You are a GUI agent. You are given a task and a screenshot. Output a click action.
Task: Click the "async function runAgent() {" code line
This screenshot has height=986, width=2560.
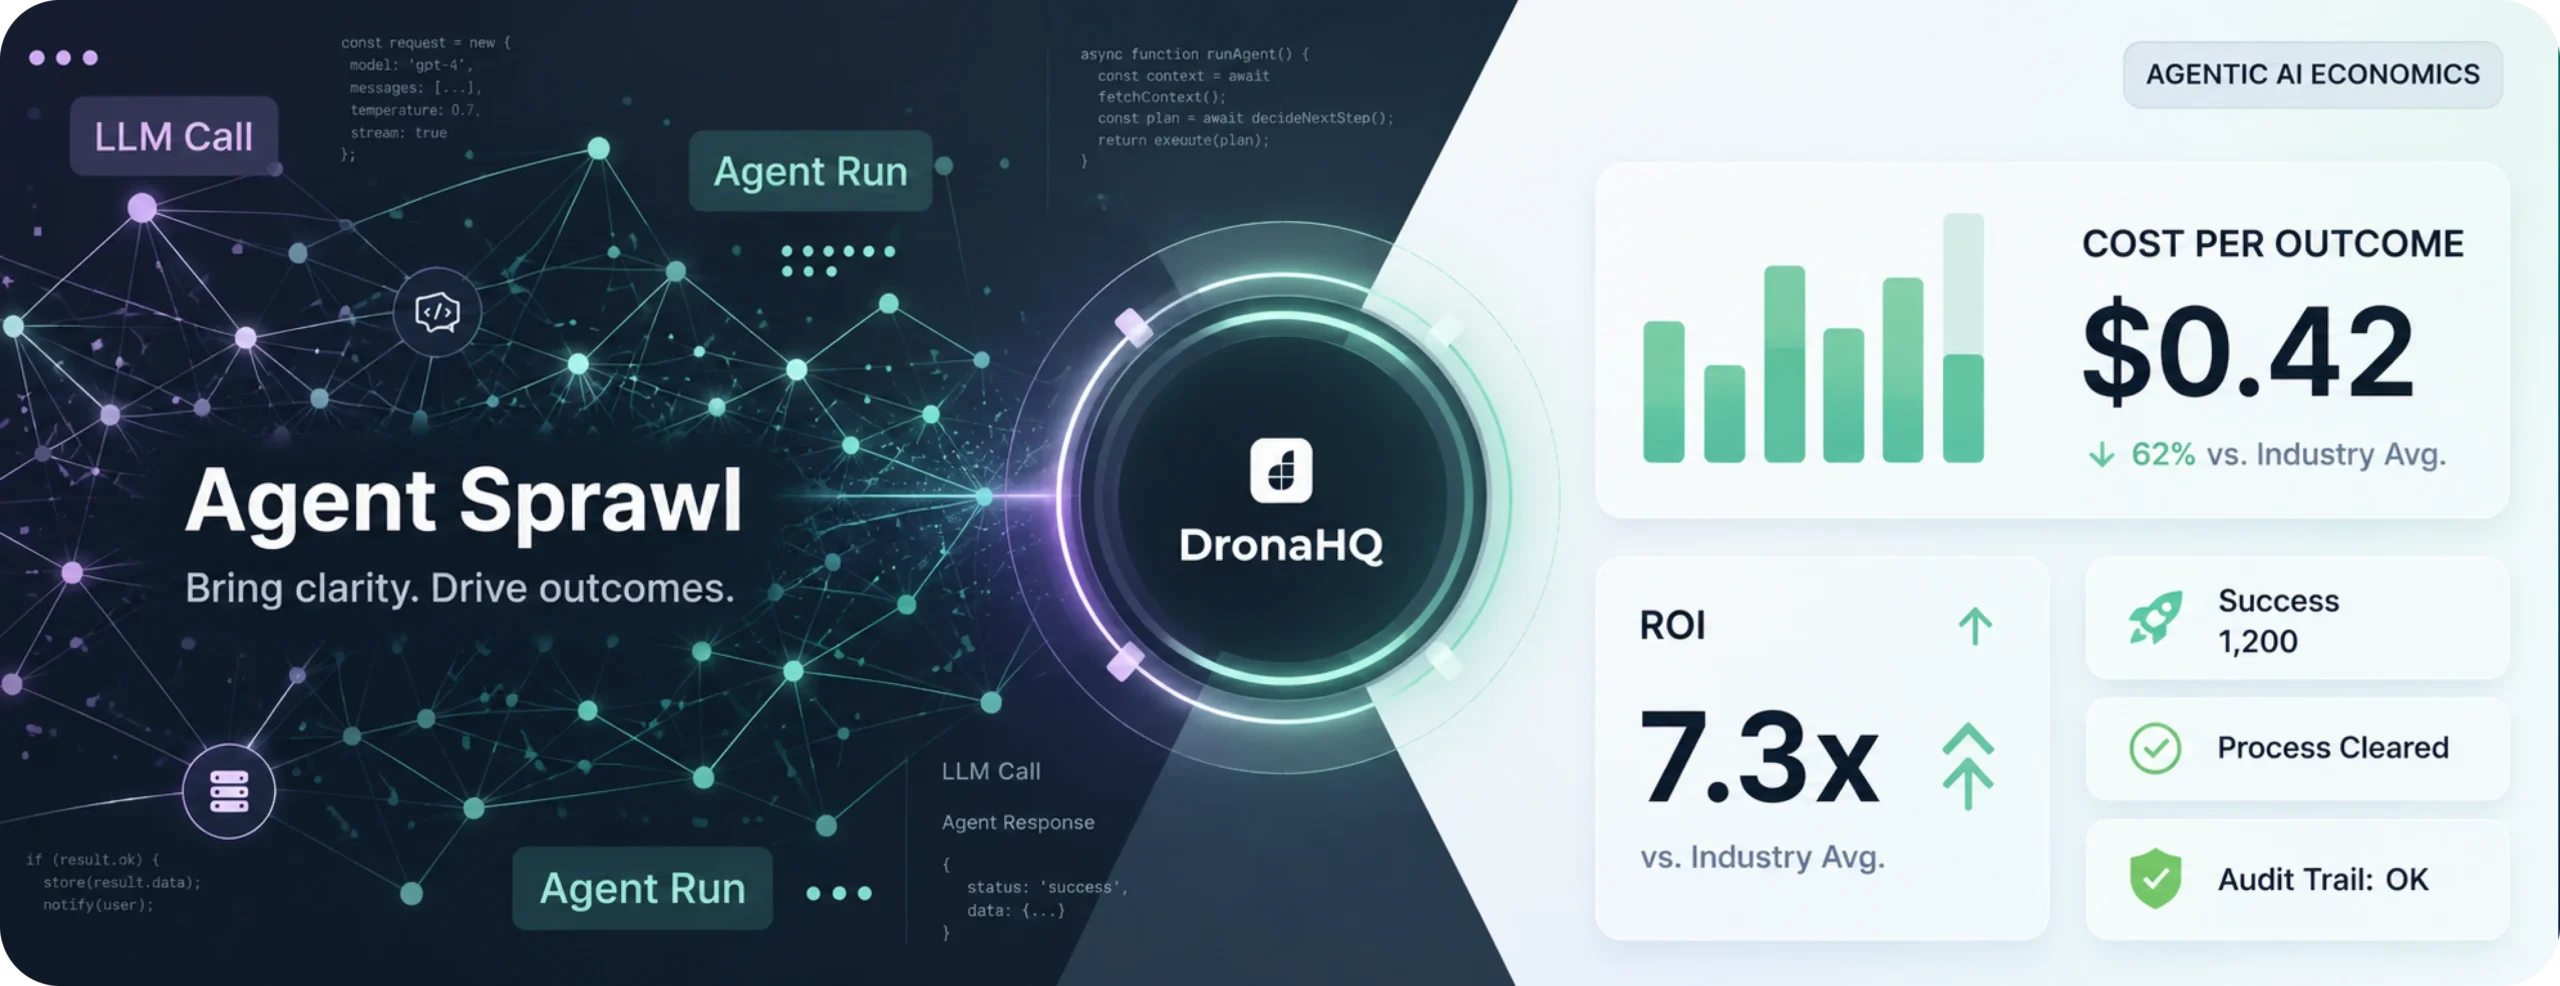coord(1194,54)
